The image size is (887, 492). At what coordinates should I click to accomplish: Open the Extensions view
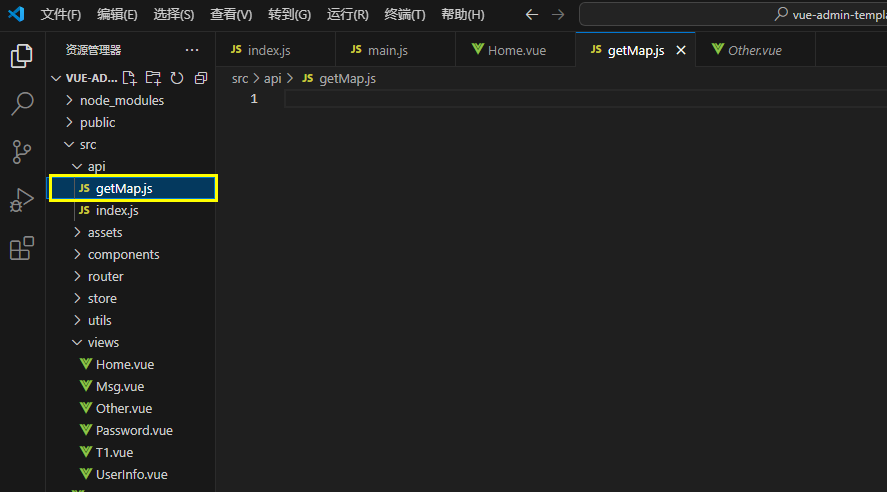click(x=21, y=248)
